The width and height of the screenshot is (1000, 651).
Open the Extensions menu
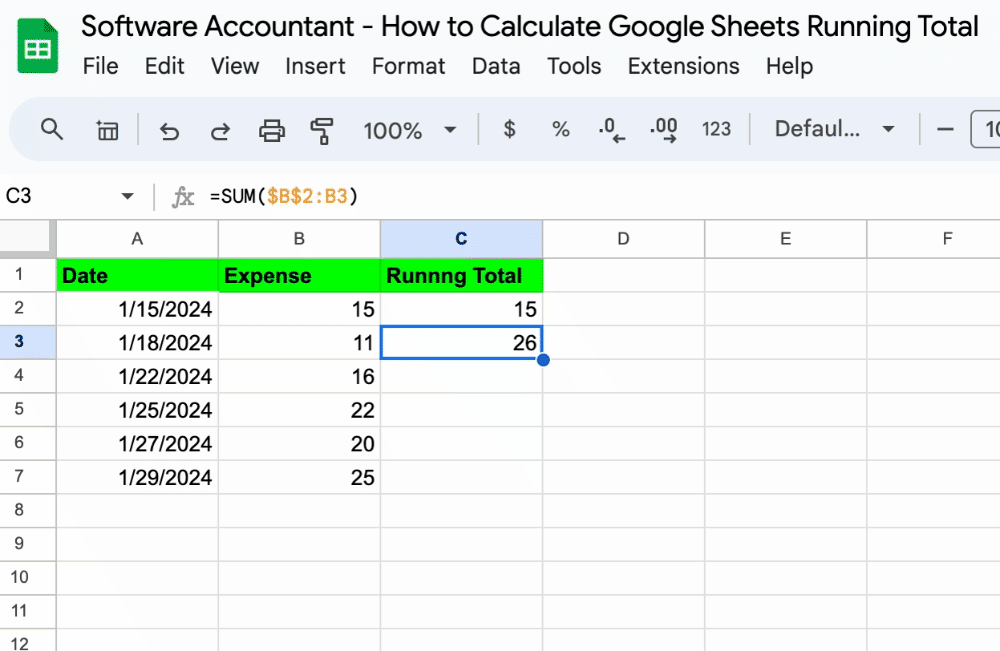[x=683, y=66]
